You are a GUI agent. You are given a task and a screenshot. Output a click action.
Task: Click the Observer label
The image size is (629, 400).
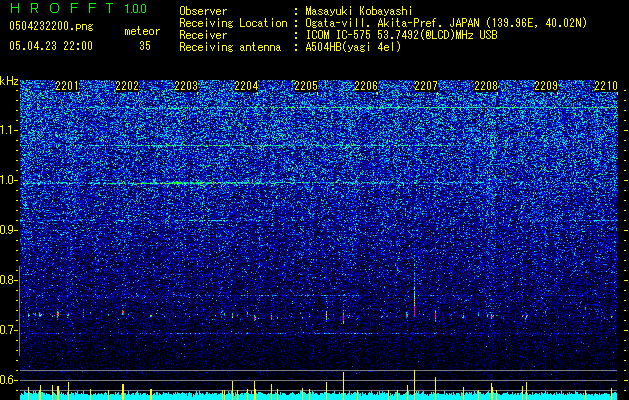tap(203, 11)
